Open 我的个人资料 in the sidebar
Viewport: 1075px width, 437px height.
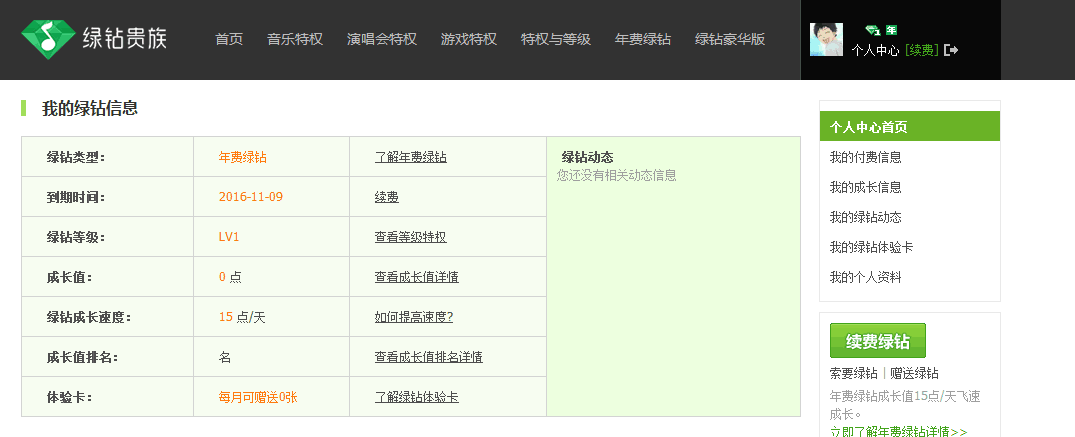[865, 277]
